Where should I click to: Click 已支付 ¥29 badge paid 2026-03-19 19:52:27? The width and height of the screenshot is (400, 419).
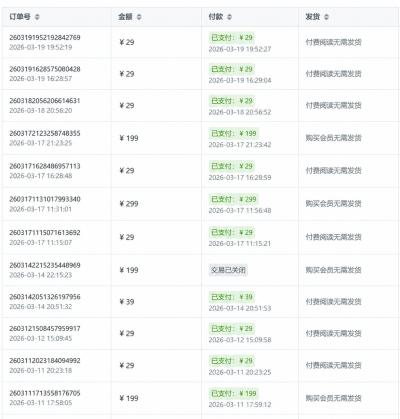(232, 38)
